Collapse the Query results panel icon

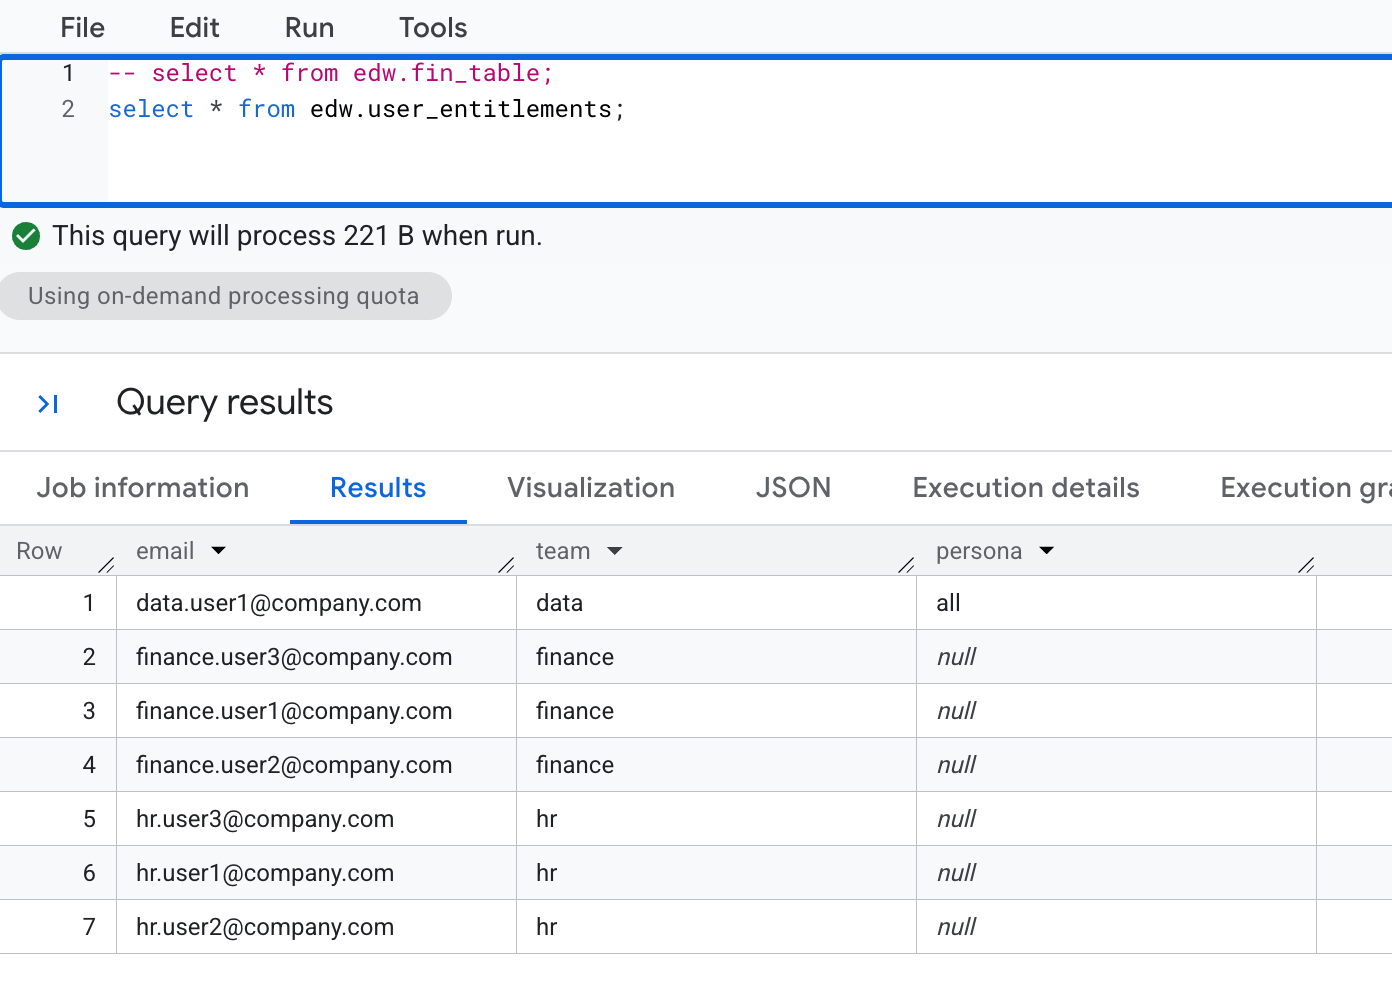48,404
